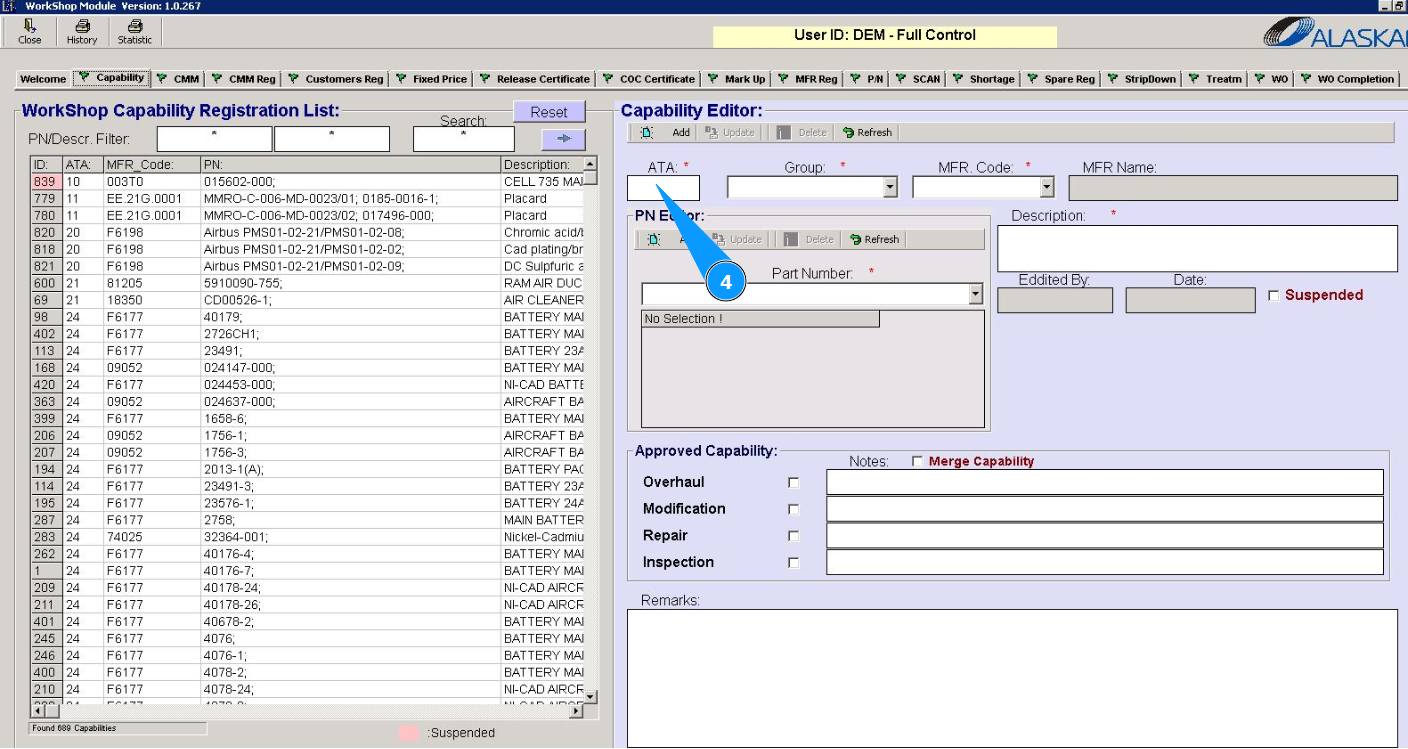The image size is (1408, 749).
Task: Expand the Group dropdown
Action: pyautogui.click(x=890, y=188)
